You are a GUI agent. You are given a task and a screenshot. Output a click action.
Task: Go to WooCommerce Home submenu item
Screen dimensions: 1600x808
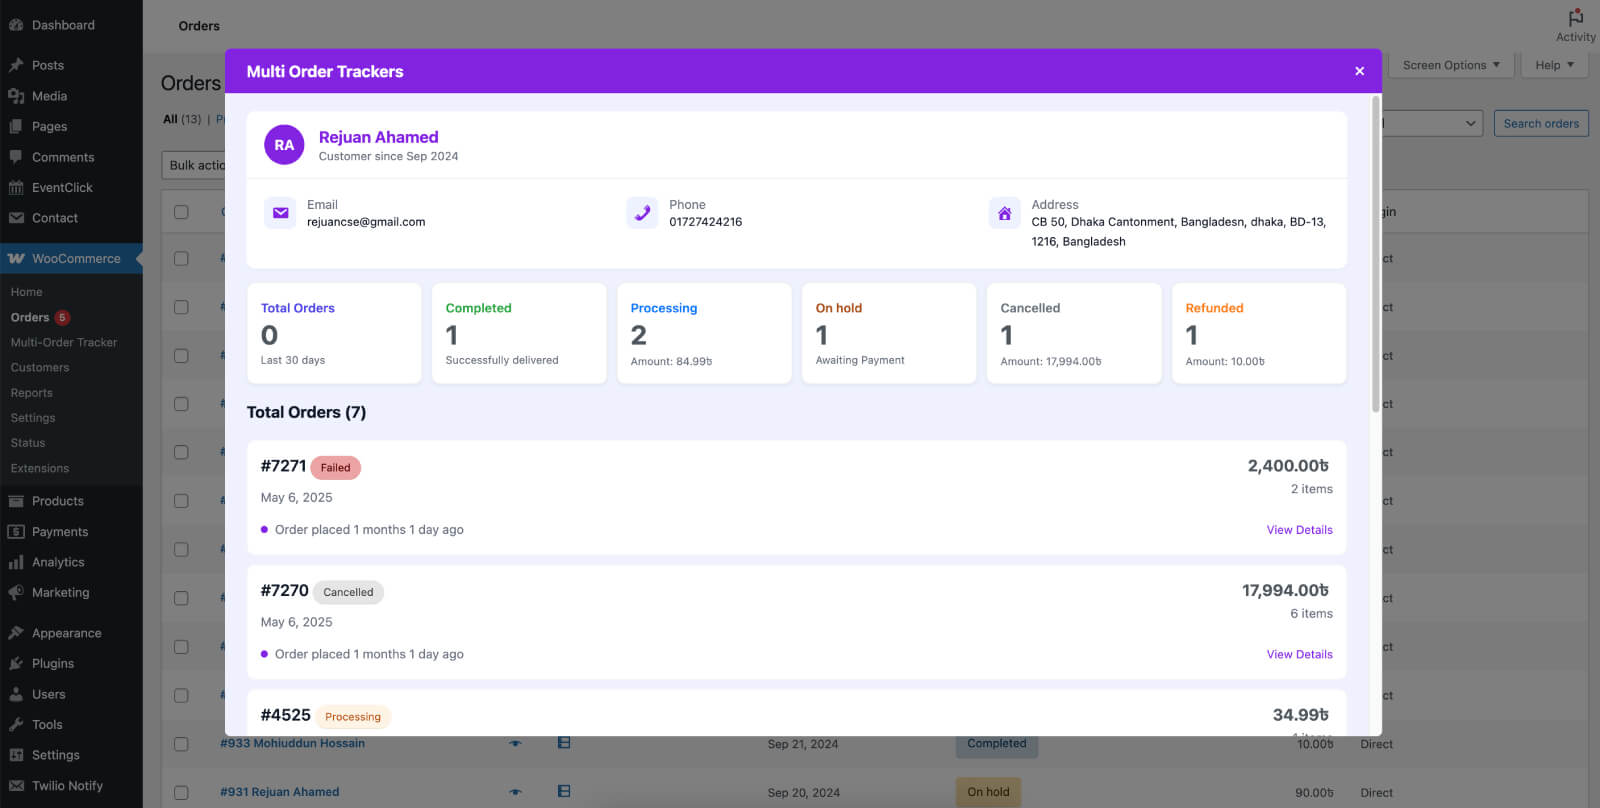click(27, 292)
